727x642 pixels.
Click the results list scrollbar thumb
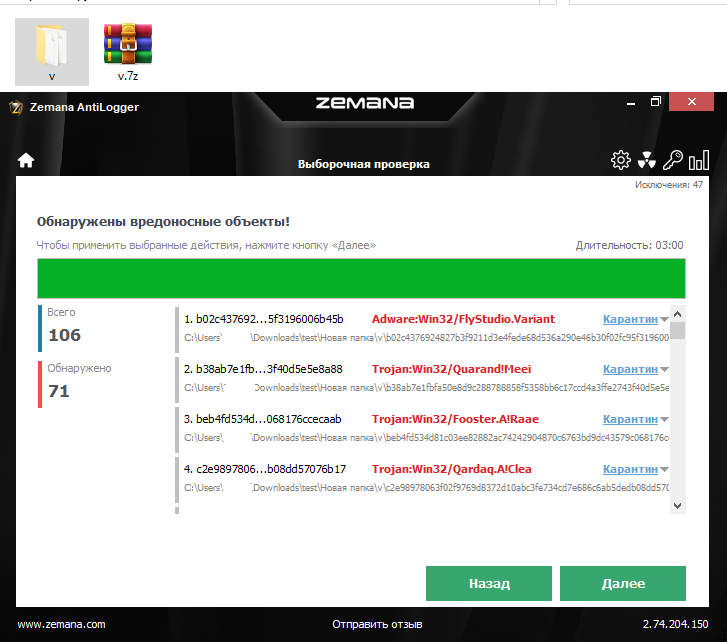[x=677, y=331]
